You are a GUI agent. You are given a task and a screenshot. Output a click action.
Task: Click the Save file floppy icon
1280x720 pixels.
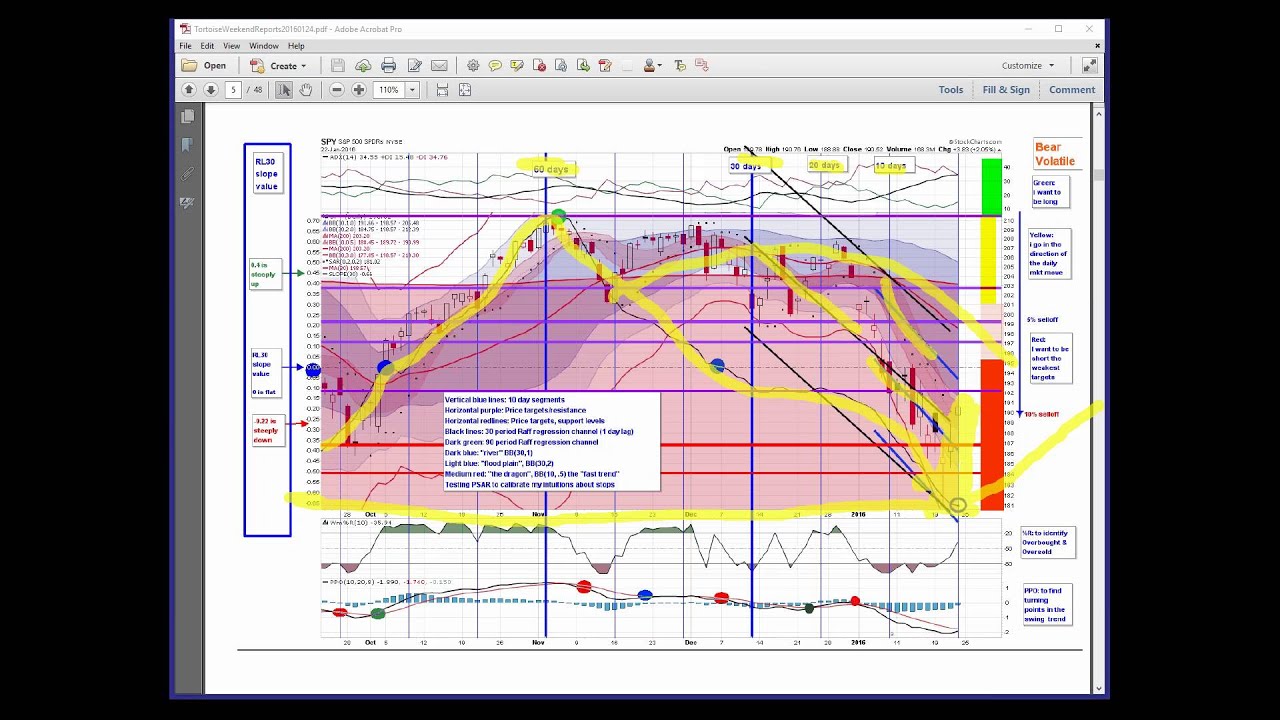pyautogui.click(x=338, y=66)
